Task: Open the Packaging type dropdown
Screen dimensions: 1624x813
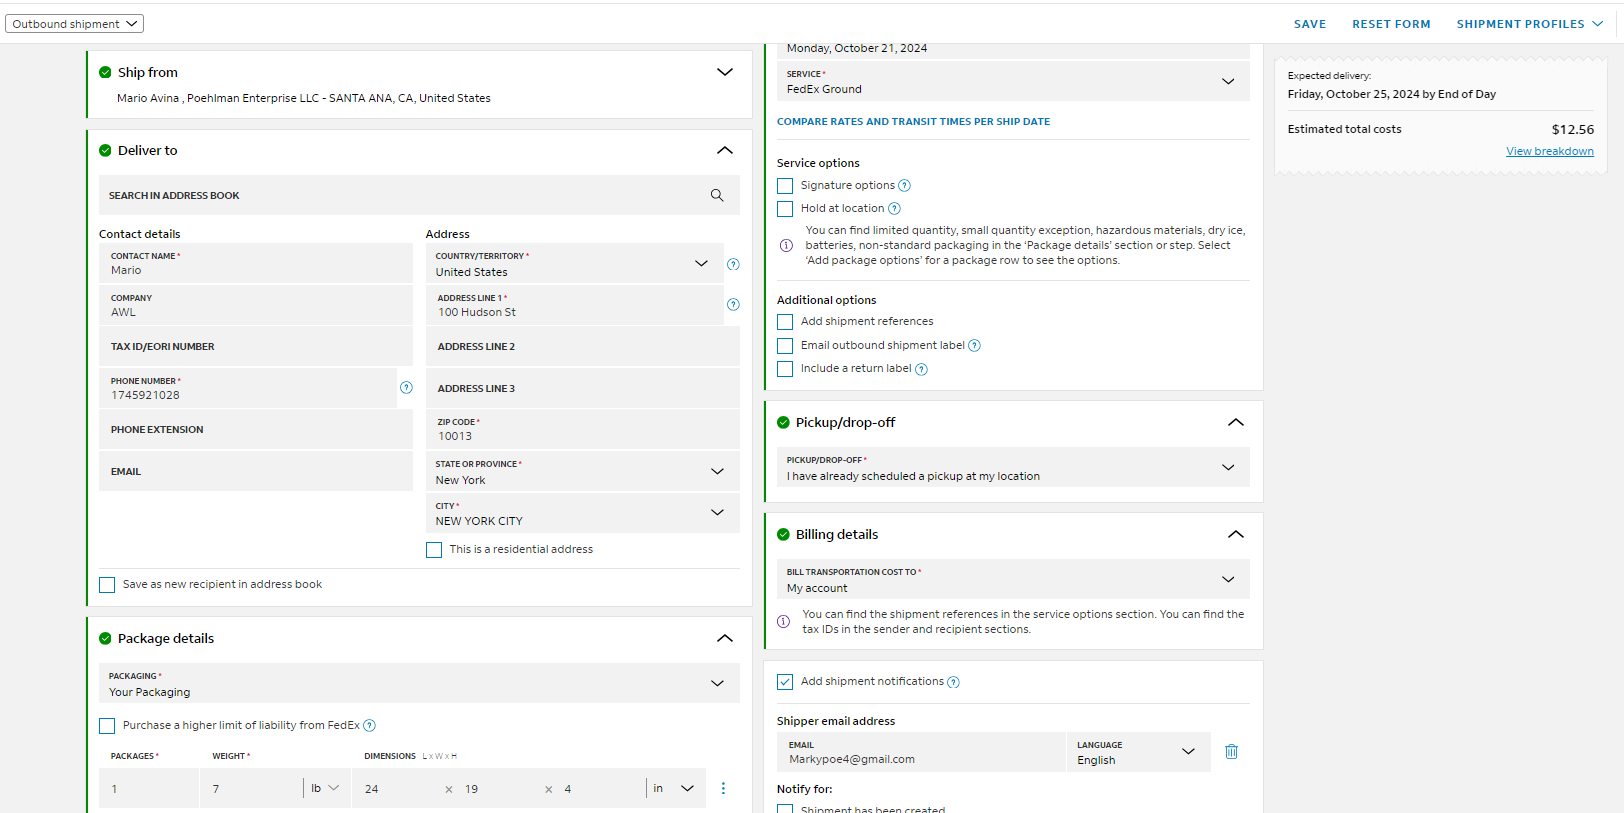Action: tap(419, 683)
